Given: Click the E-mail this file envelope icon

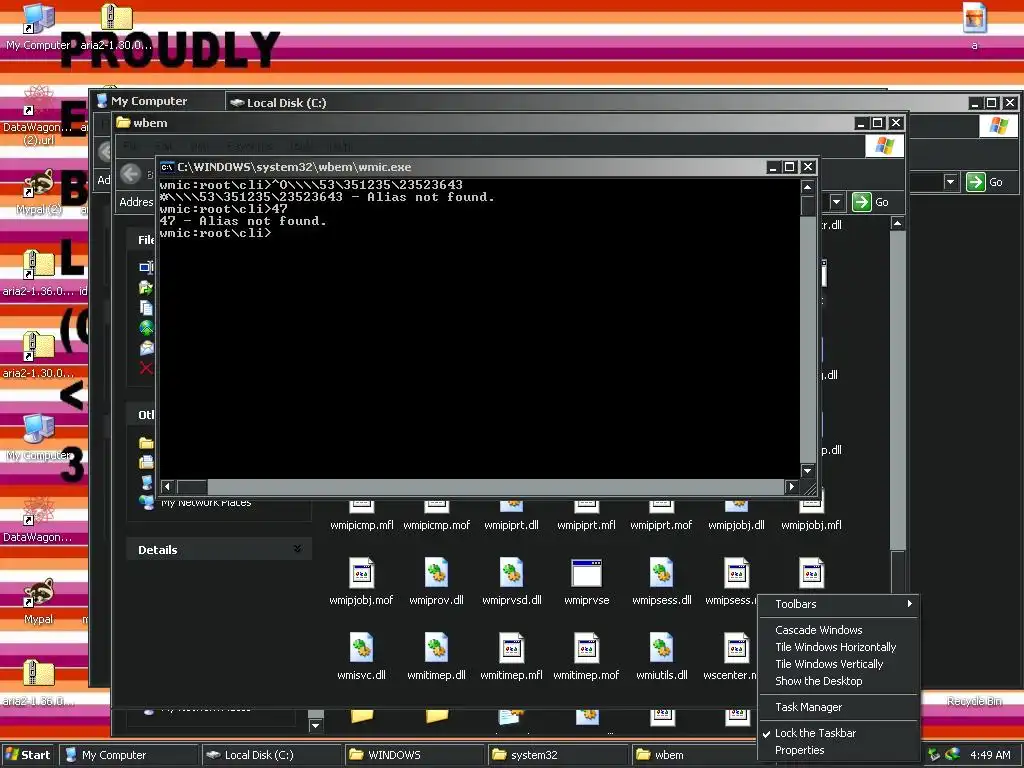Looking at the screenshot, I should pos(146,348).
